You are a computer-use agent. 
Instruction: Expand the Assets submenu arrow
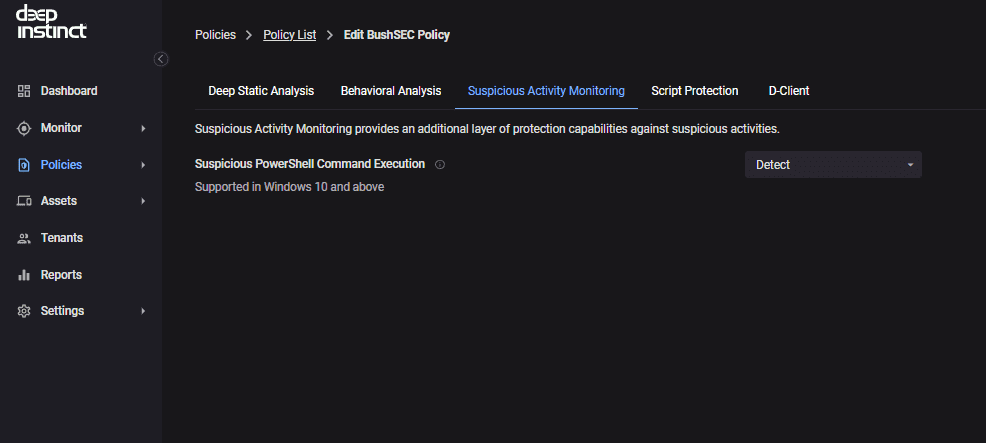pos(143,201)
